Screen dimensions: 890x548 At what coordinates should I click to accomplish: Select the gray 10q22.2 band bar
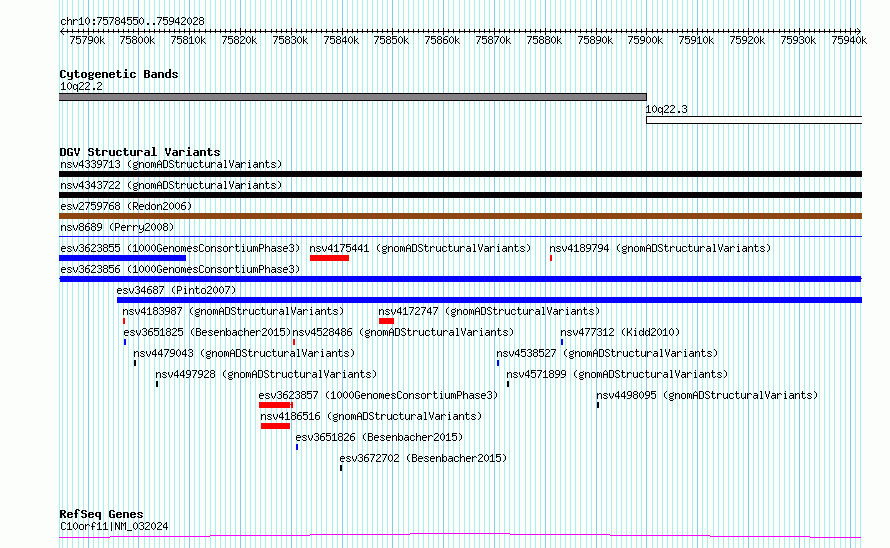tap(353, 97)
